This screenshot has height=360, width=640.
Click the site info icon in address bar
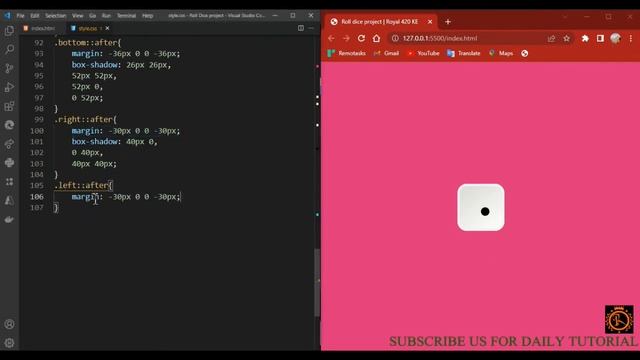tap(395, 38)
